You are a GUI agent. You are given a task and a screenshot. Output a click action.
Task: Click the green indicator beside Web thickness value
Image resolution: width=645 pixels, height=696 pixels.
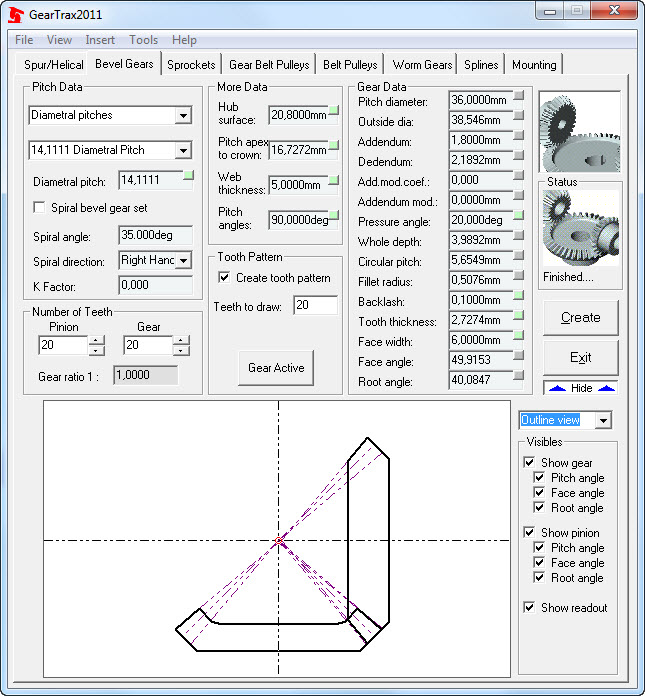click(x=333, y=180)
